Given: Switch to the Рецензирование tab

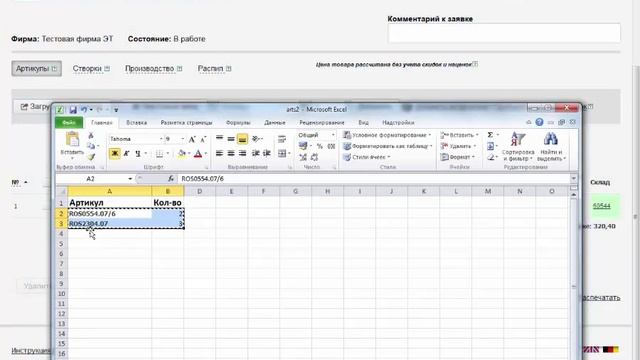Looking at the screenshot, I should click(x=322, y=122).
